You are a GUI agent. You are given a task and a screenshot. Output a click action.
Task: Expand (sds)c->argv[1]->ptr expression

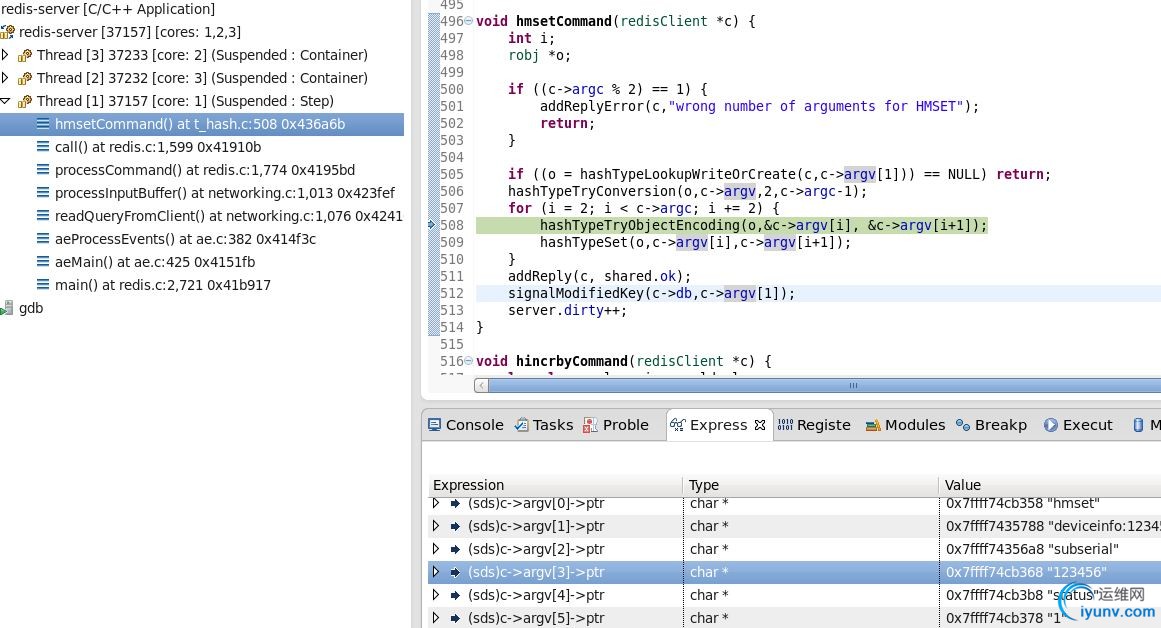coord(435,526)
